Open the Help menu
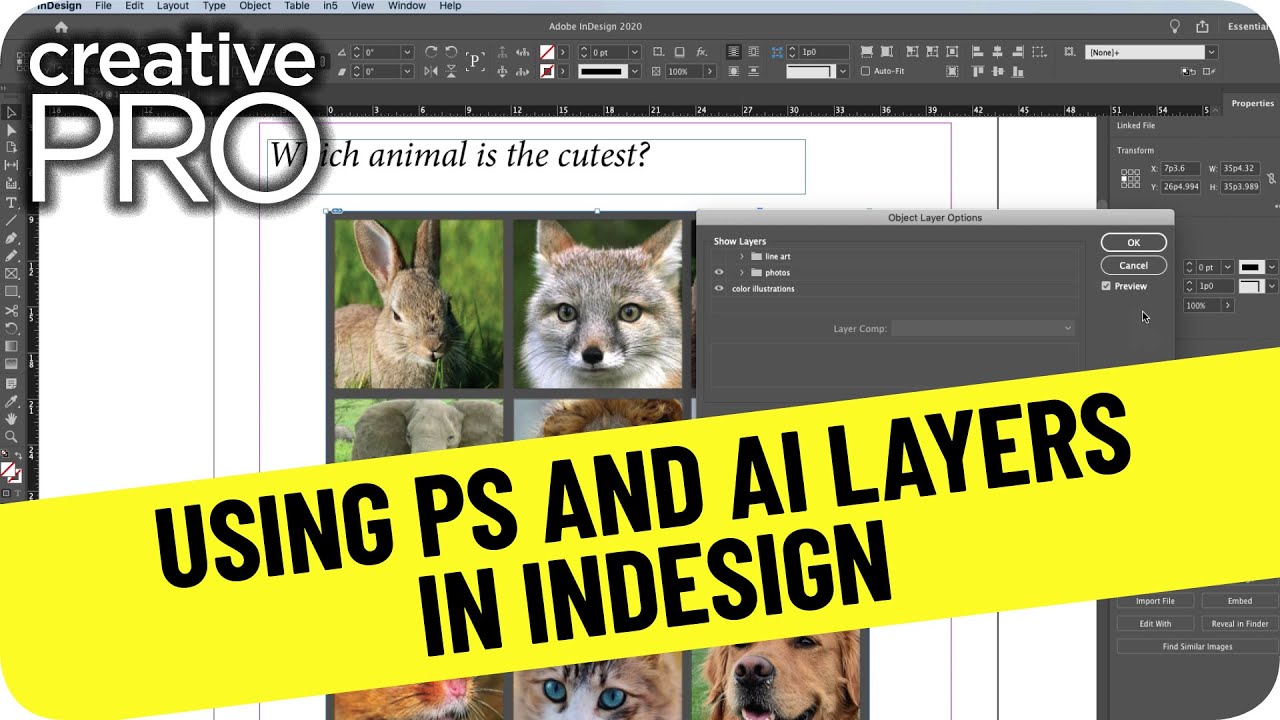Viewport: 1280px width, 720px height. [x=450, y=6]
